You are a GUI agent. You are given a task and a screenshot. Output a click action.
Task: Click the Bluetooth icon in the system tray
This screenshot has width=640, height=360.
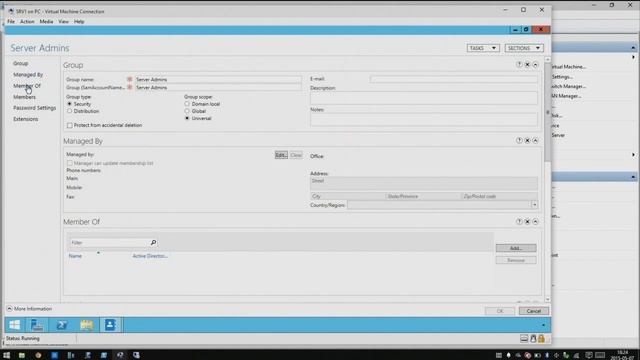(x=547, y=355)
